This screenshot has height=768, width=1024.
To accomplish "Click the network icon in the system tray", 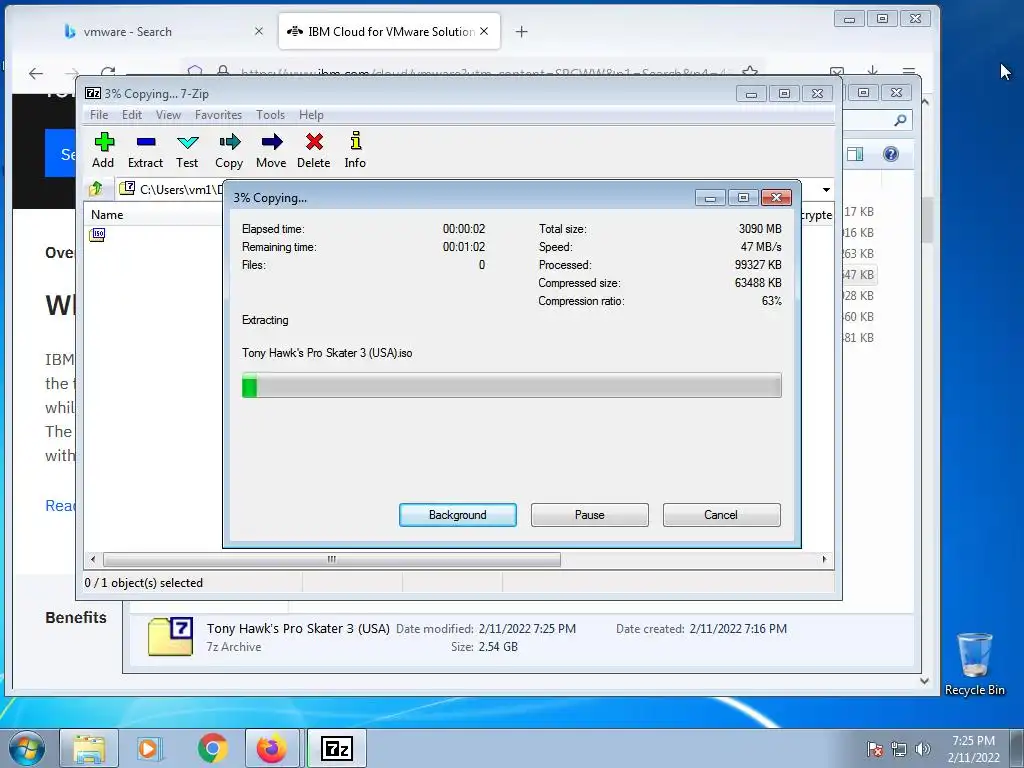I will coord(899,749).
